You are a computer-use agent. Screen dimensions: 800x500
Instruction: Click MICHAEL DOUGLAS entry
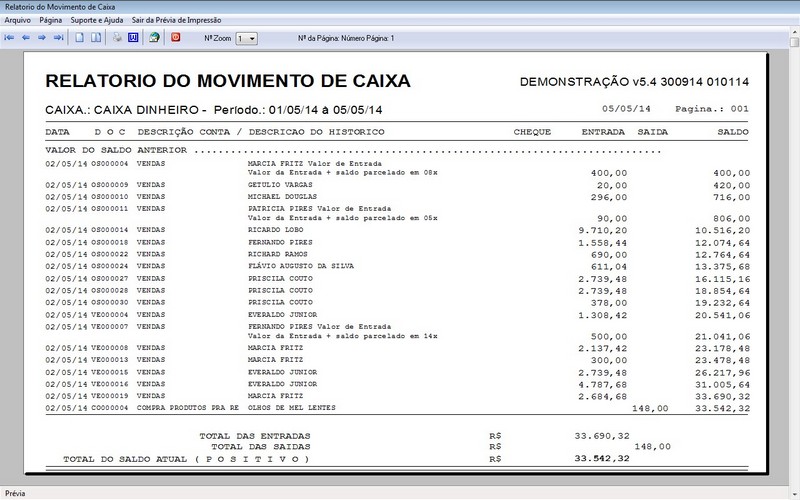pyautogui.click(x=282, y=196)
